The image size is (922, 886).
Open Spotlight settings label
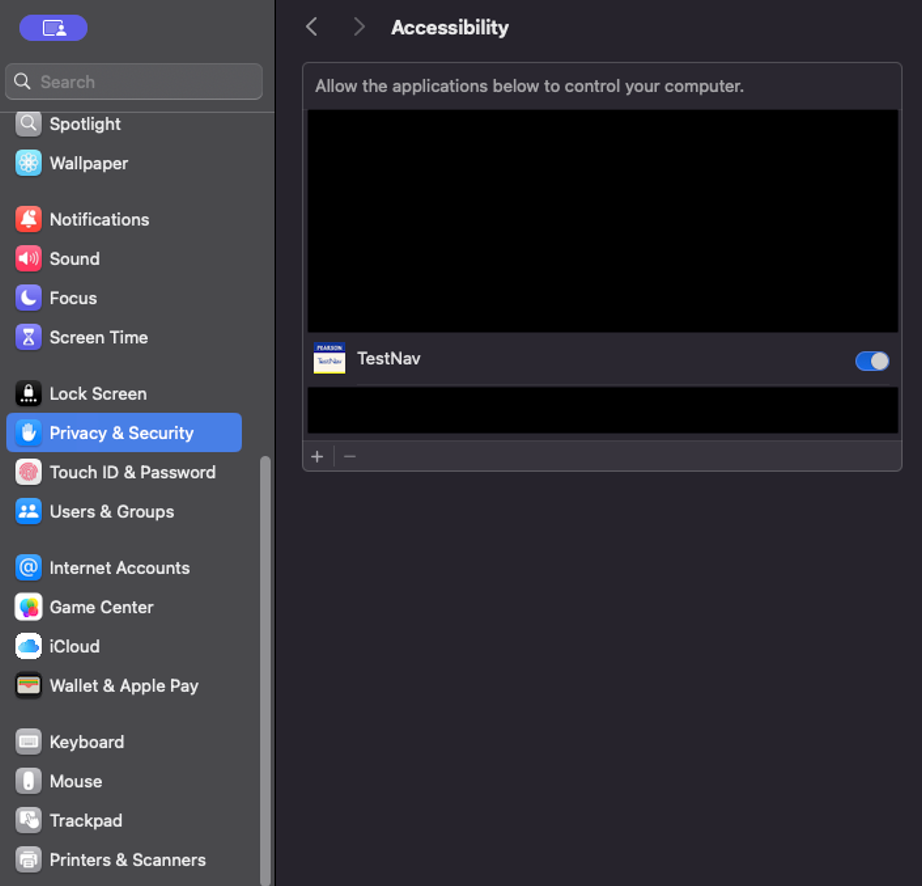85,124
